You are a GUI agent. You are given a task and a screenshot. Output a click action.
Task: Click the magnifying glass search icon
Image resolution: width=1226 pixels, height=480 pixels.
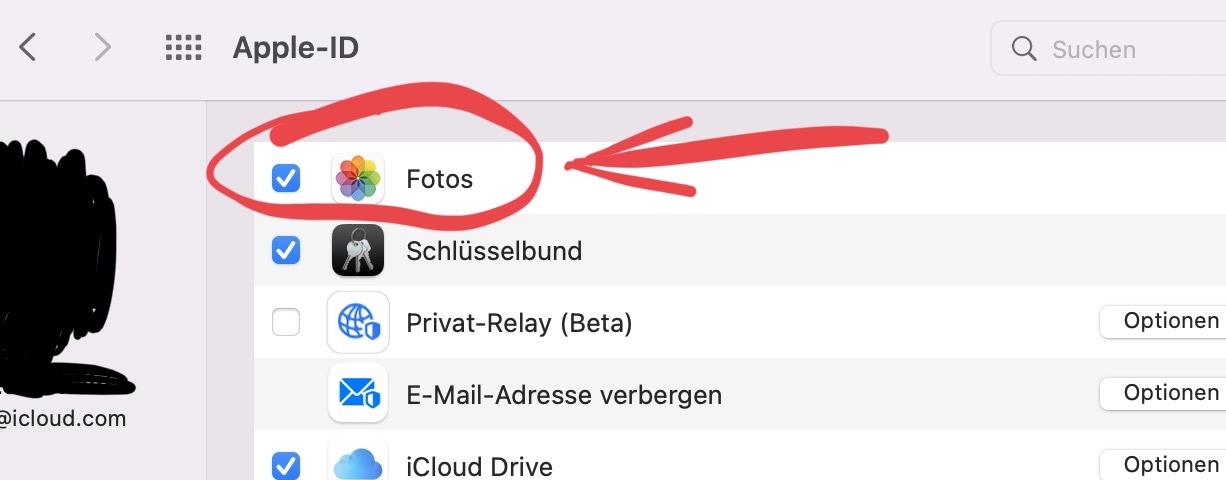point(1024,49)
